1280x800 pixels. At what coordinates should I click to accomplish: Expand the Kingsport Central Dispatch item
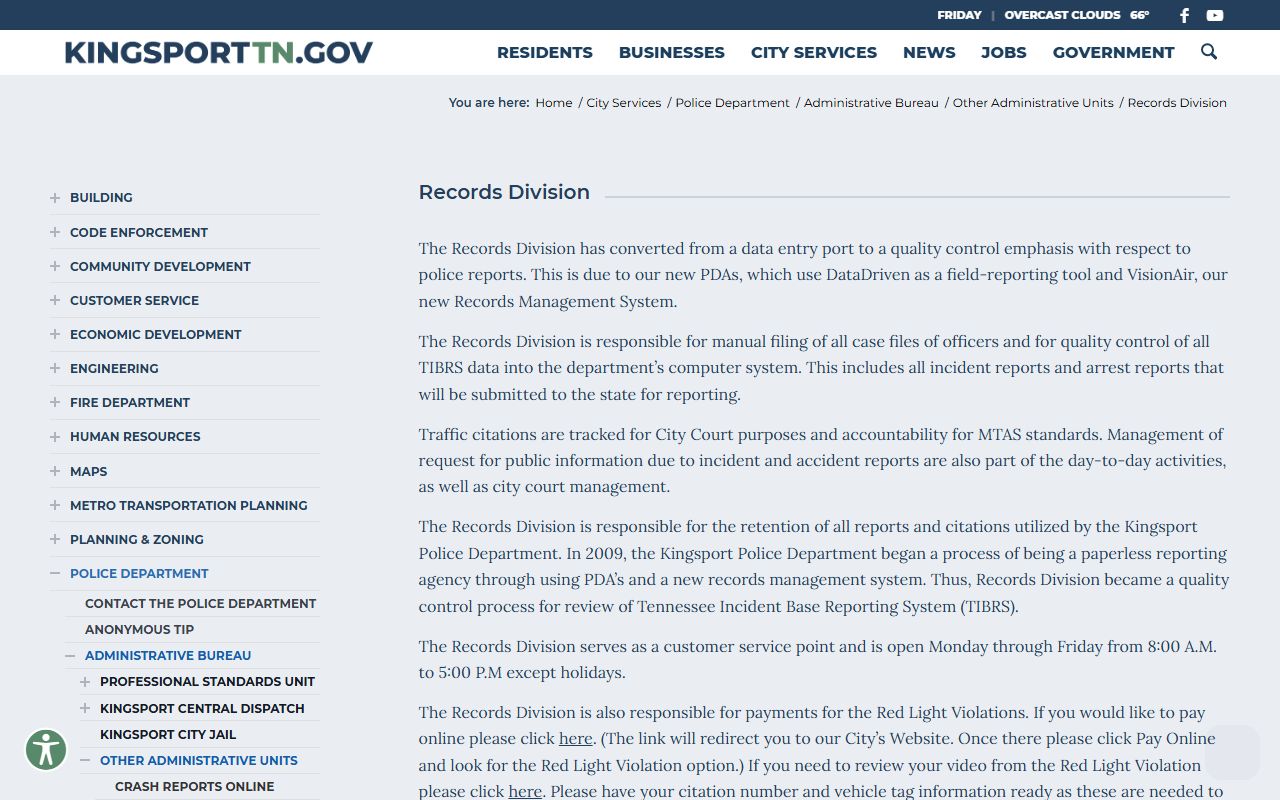coord(85,708)
